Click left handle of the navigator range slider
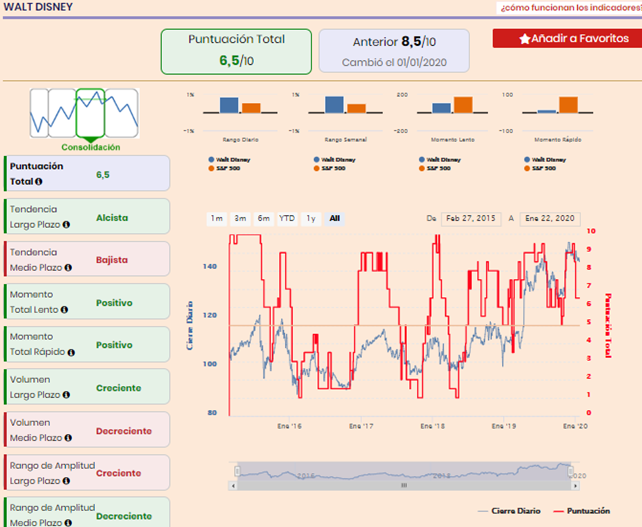The image size is (642, 527). (x=237, y=471)
